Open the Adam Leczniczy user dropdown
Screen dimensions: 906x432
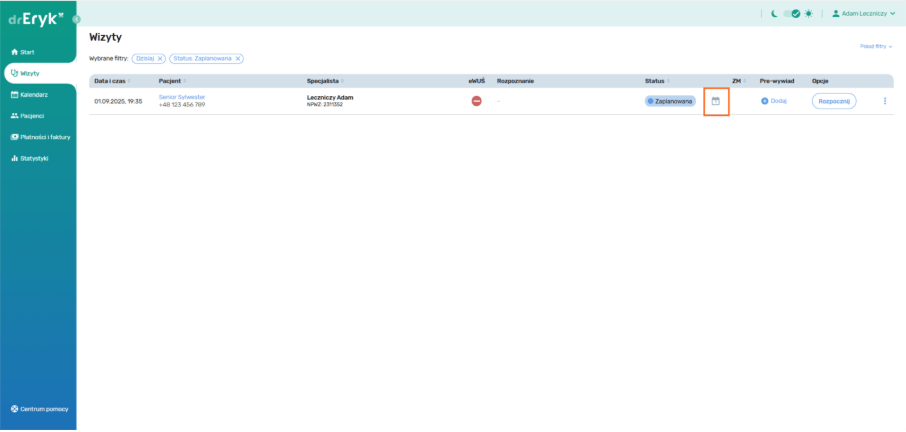point(863,13)
